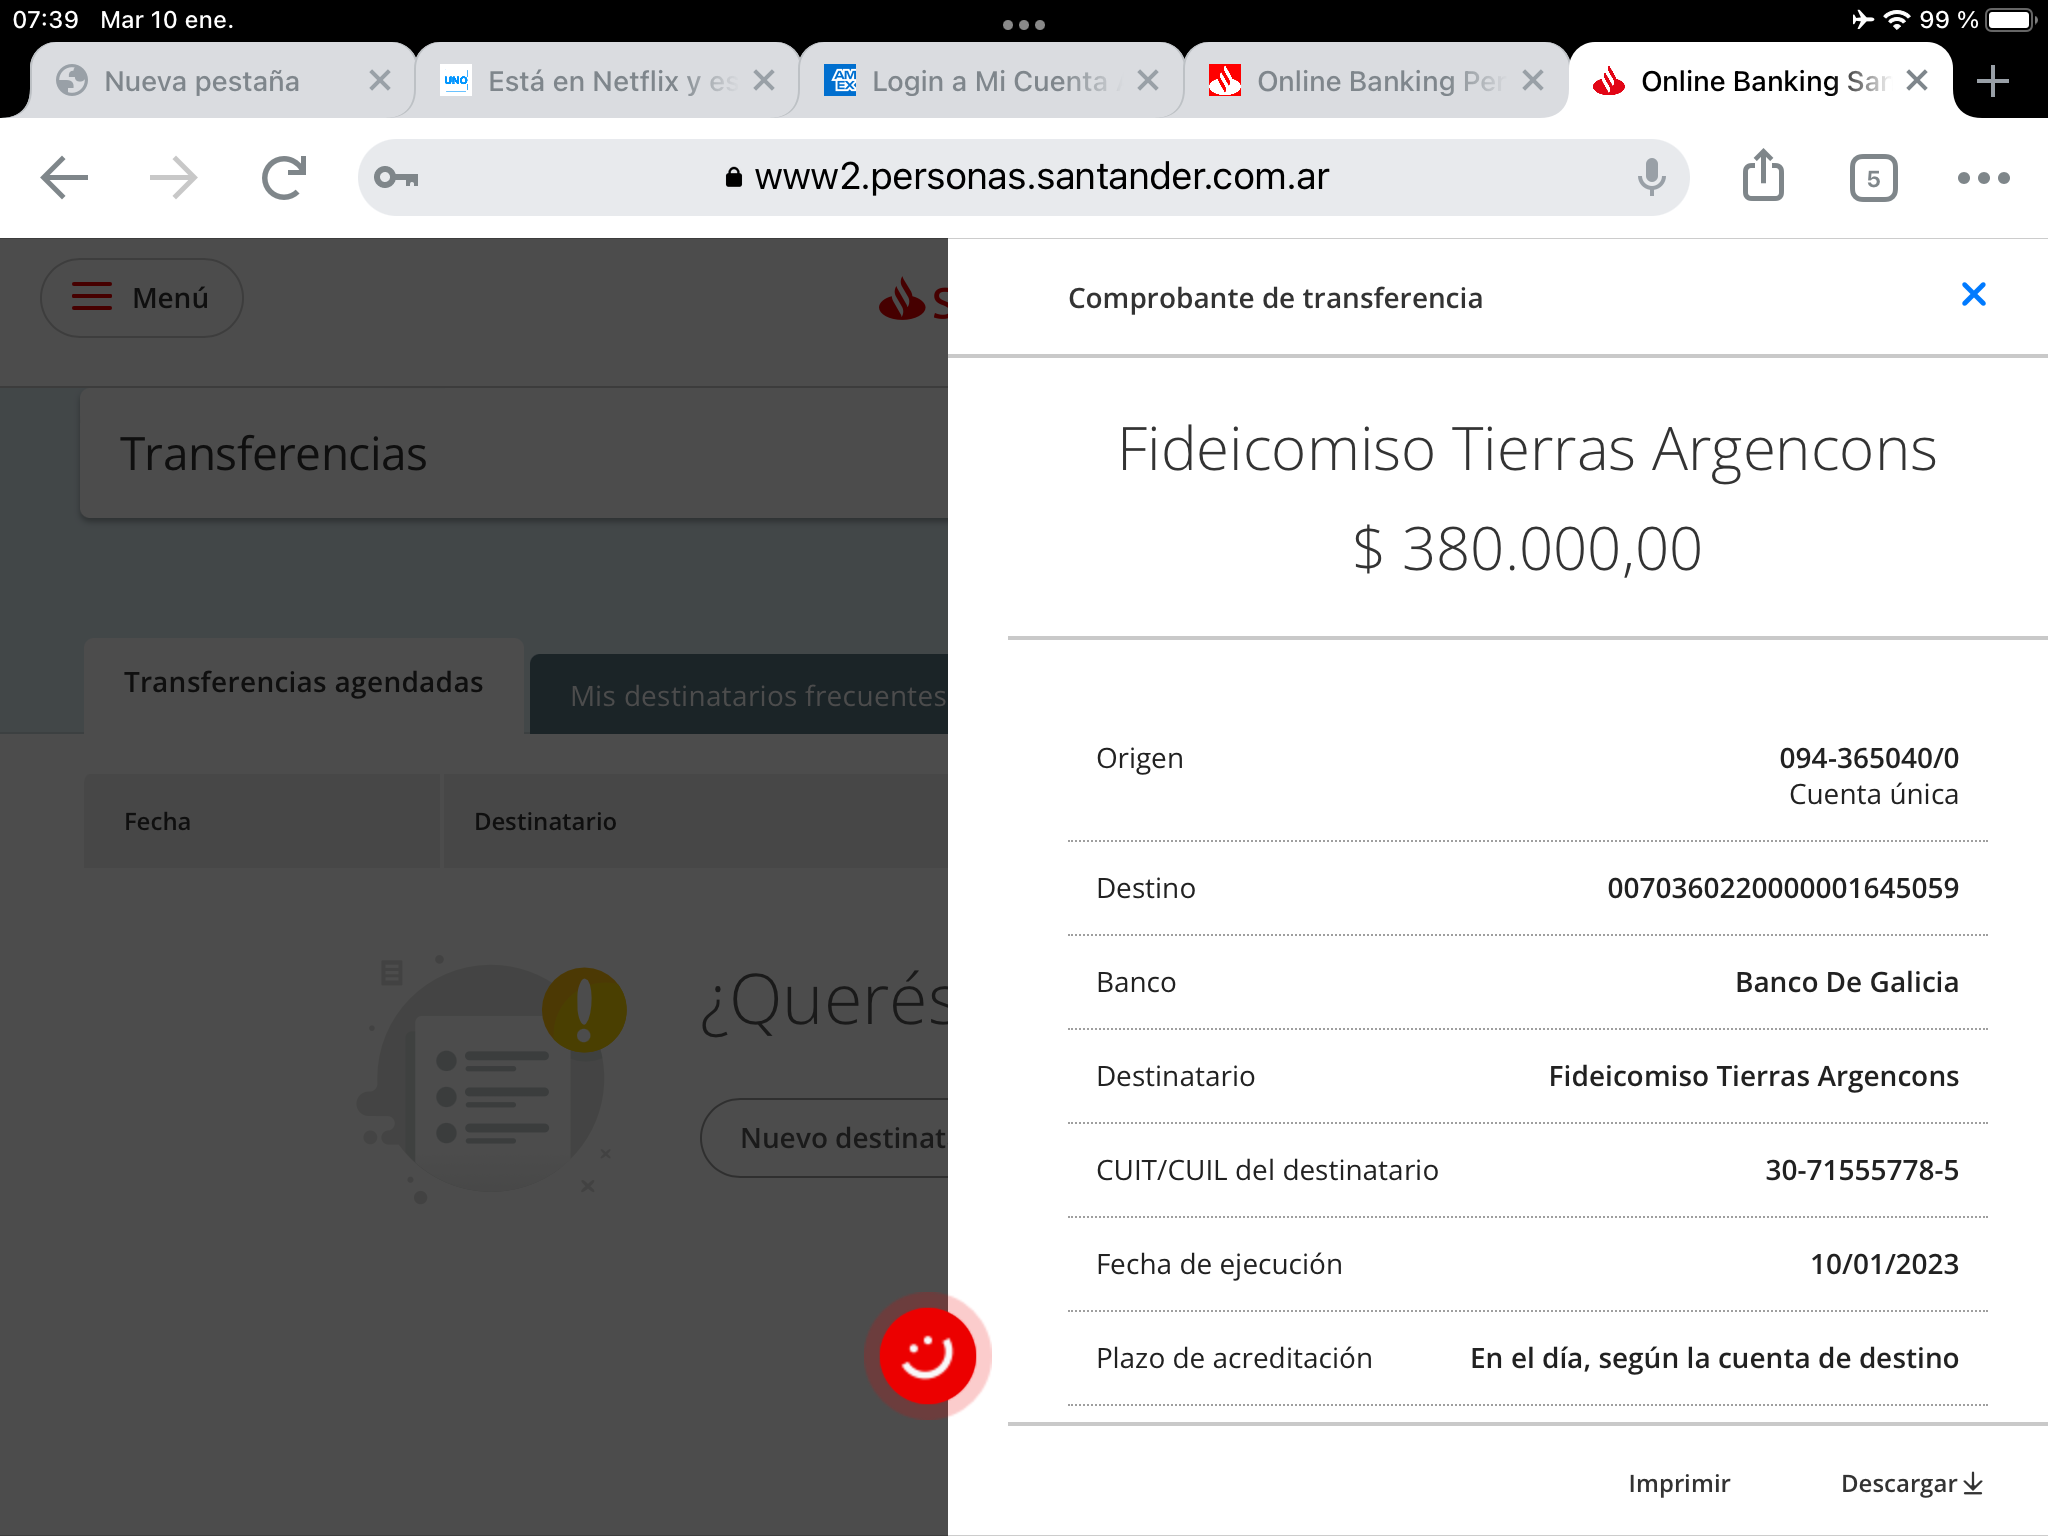This screenshot has width=2048, height=1536.
Task: Open a new tab with plus button
Action: coord(1992,81)
